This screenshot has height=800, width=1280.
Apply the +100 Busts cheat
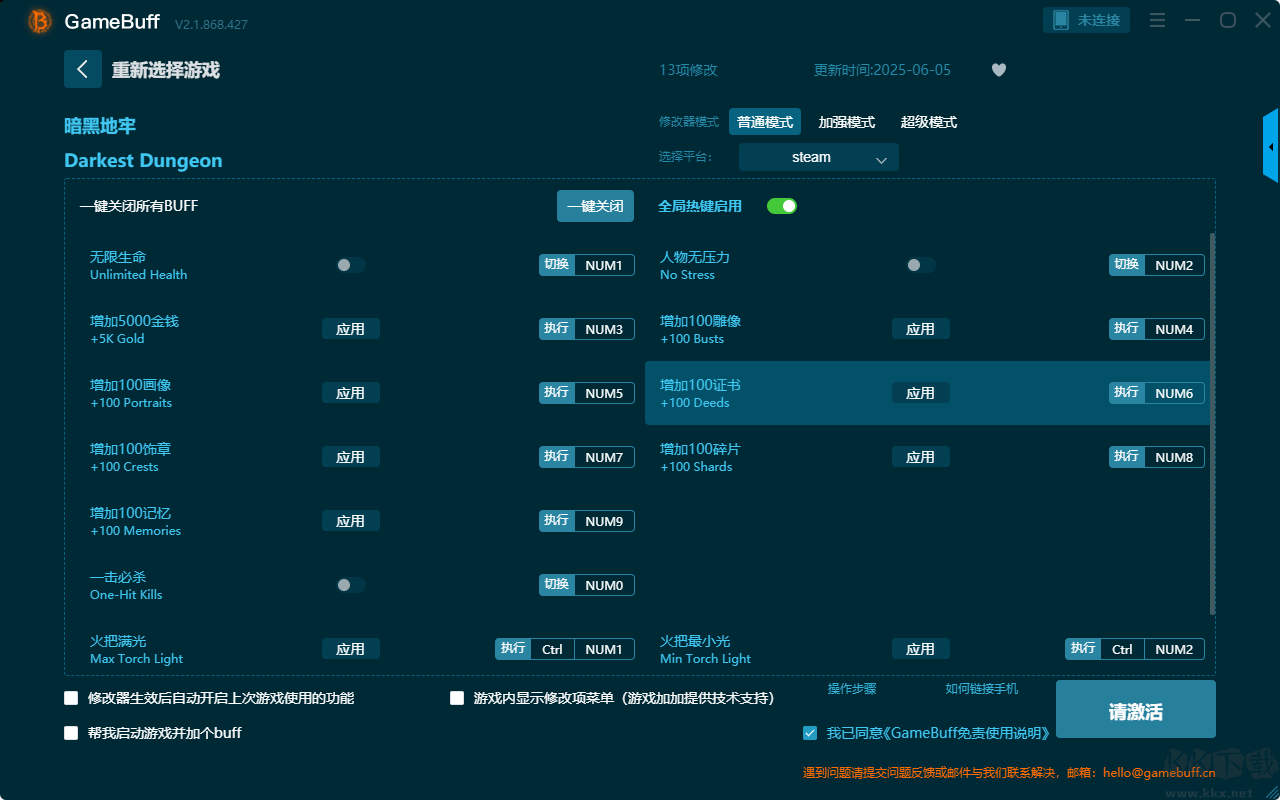[921, 329]
